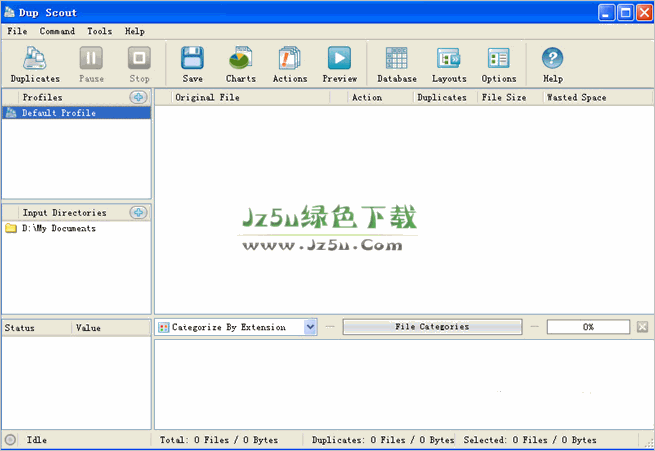Add an input directory with the plus icon

point(138,213)
